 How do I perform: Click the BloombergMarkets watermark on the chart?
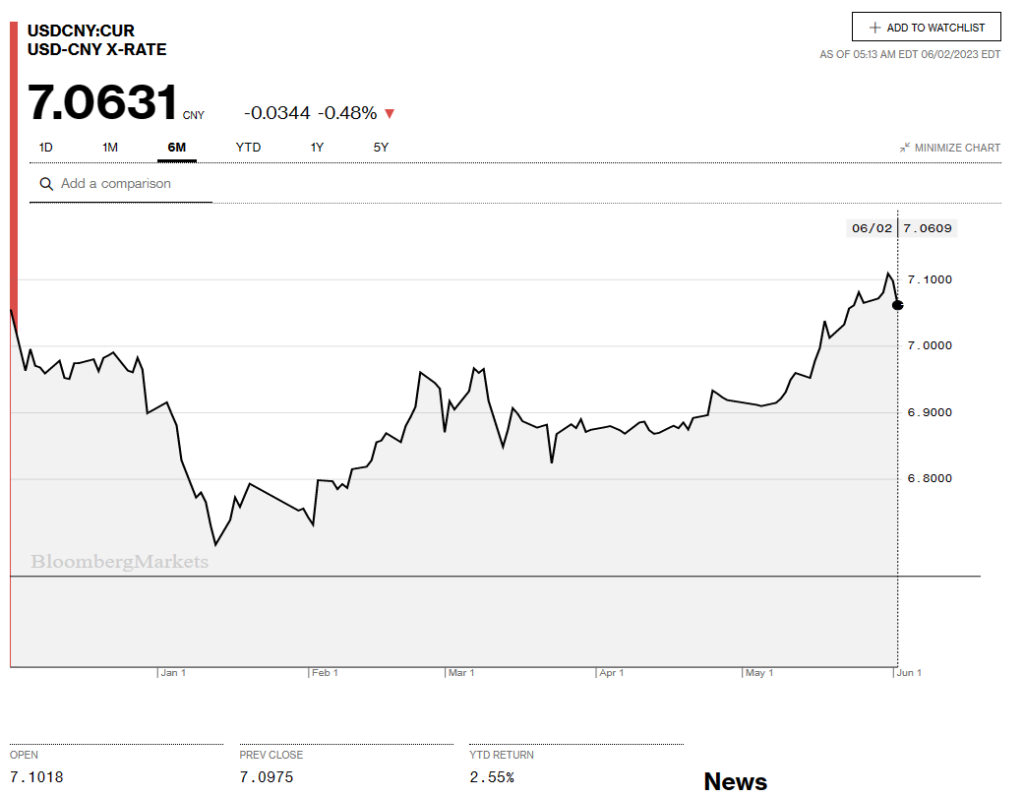119,562
